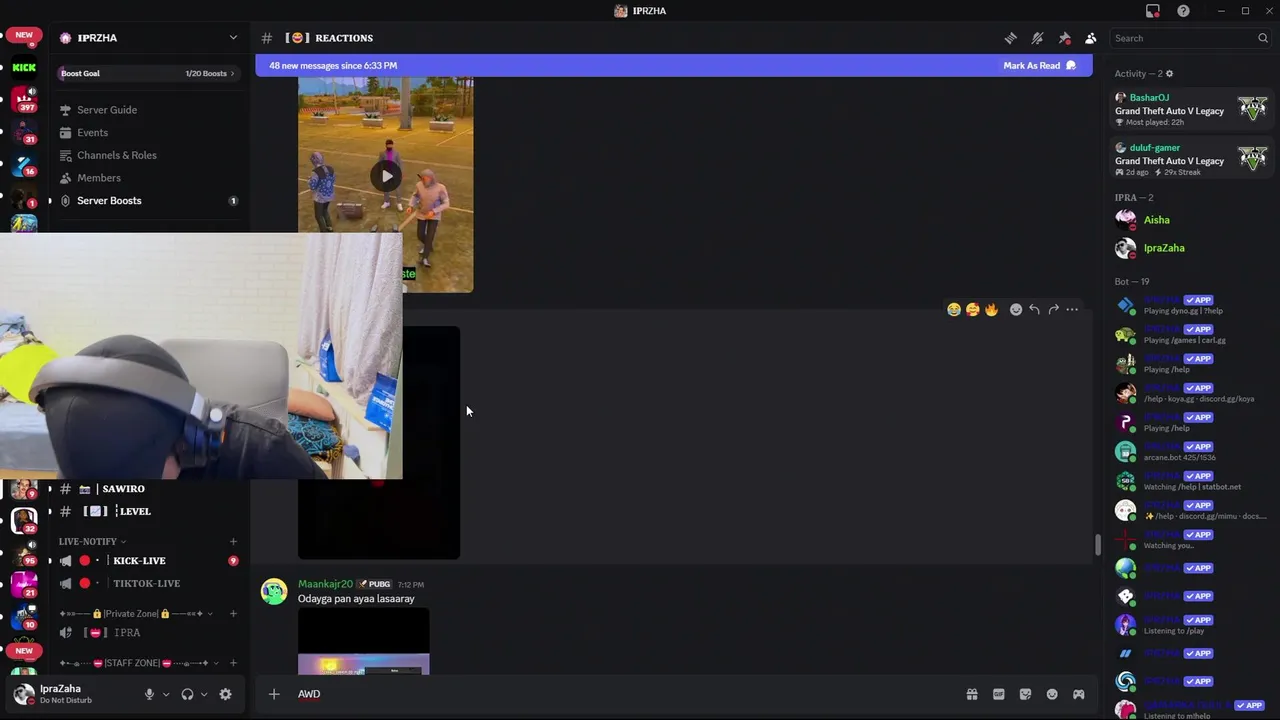Deafen with the headphones icon
Image resolution: width=1280 pixels, height=720 pixels.
coord(187,694)
